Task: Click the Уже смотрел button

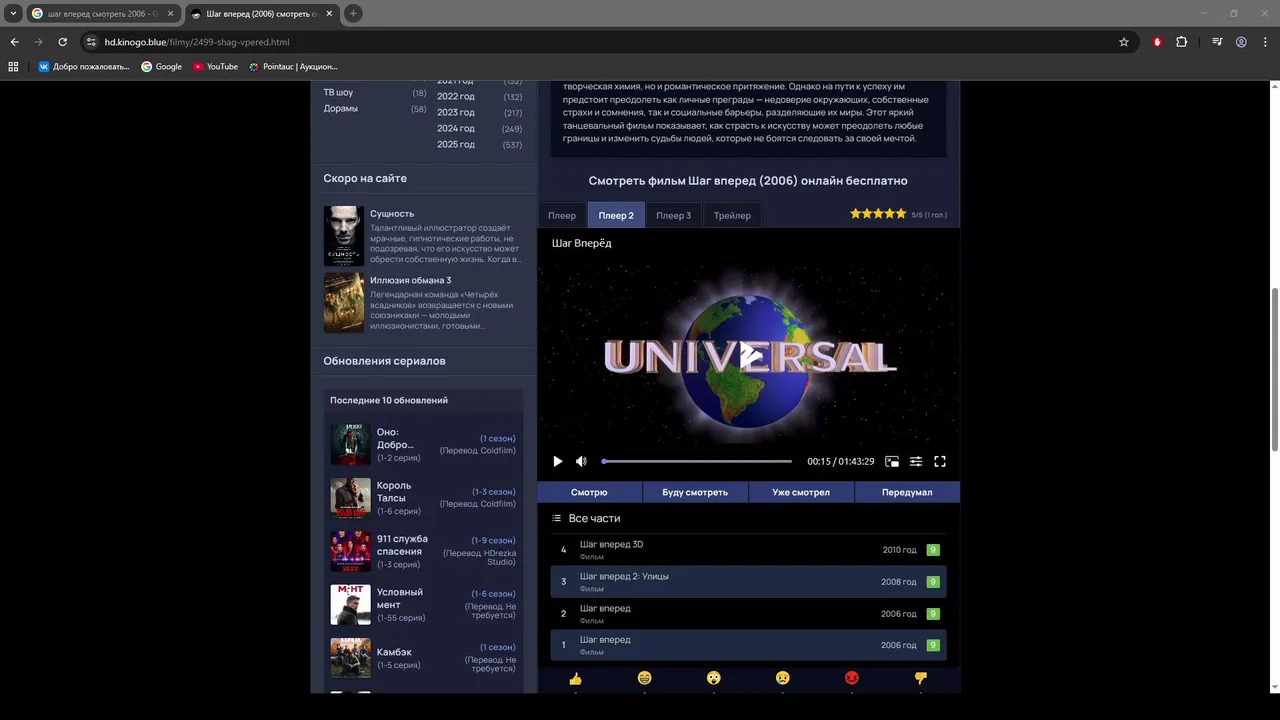Action: [801, 492]
